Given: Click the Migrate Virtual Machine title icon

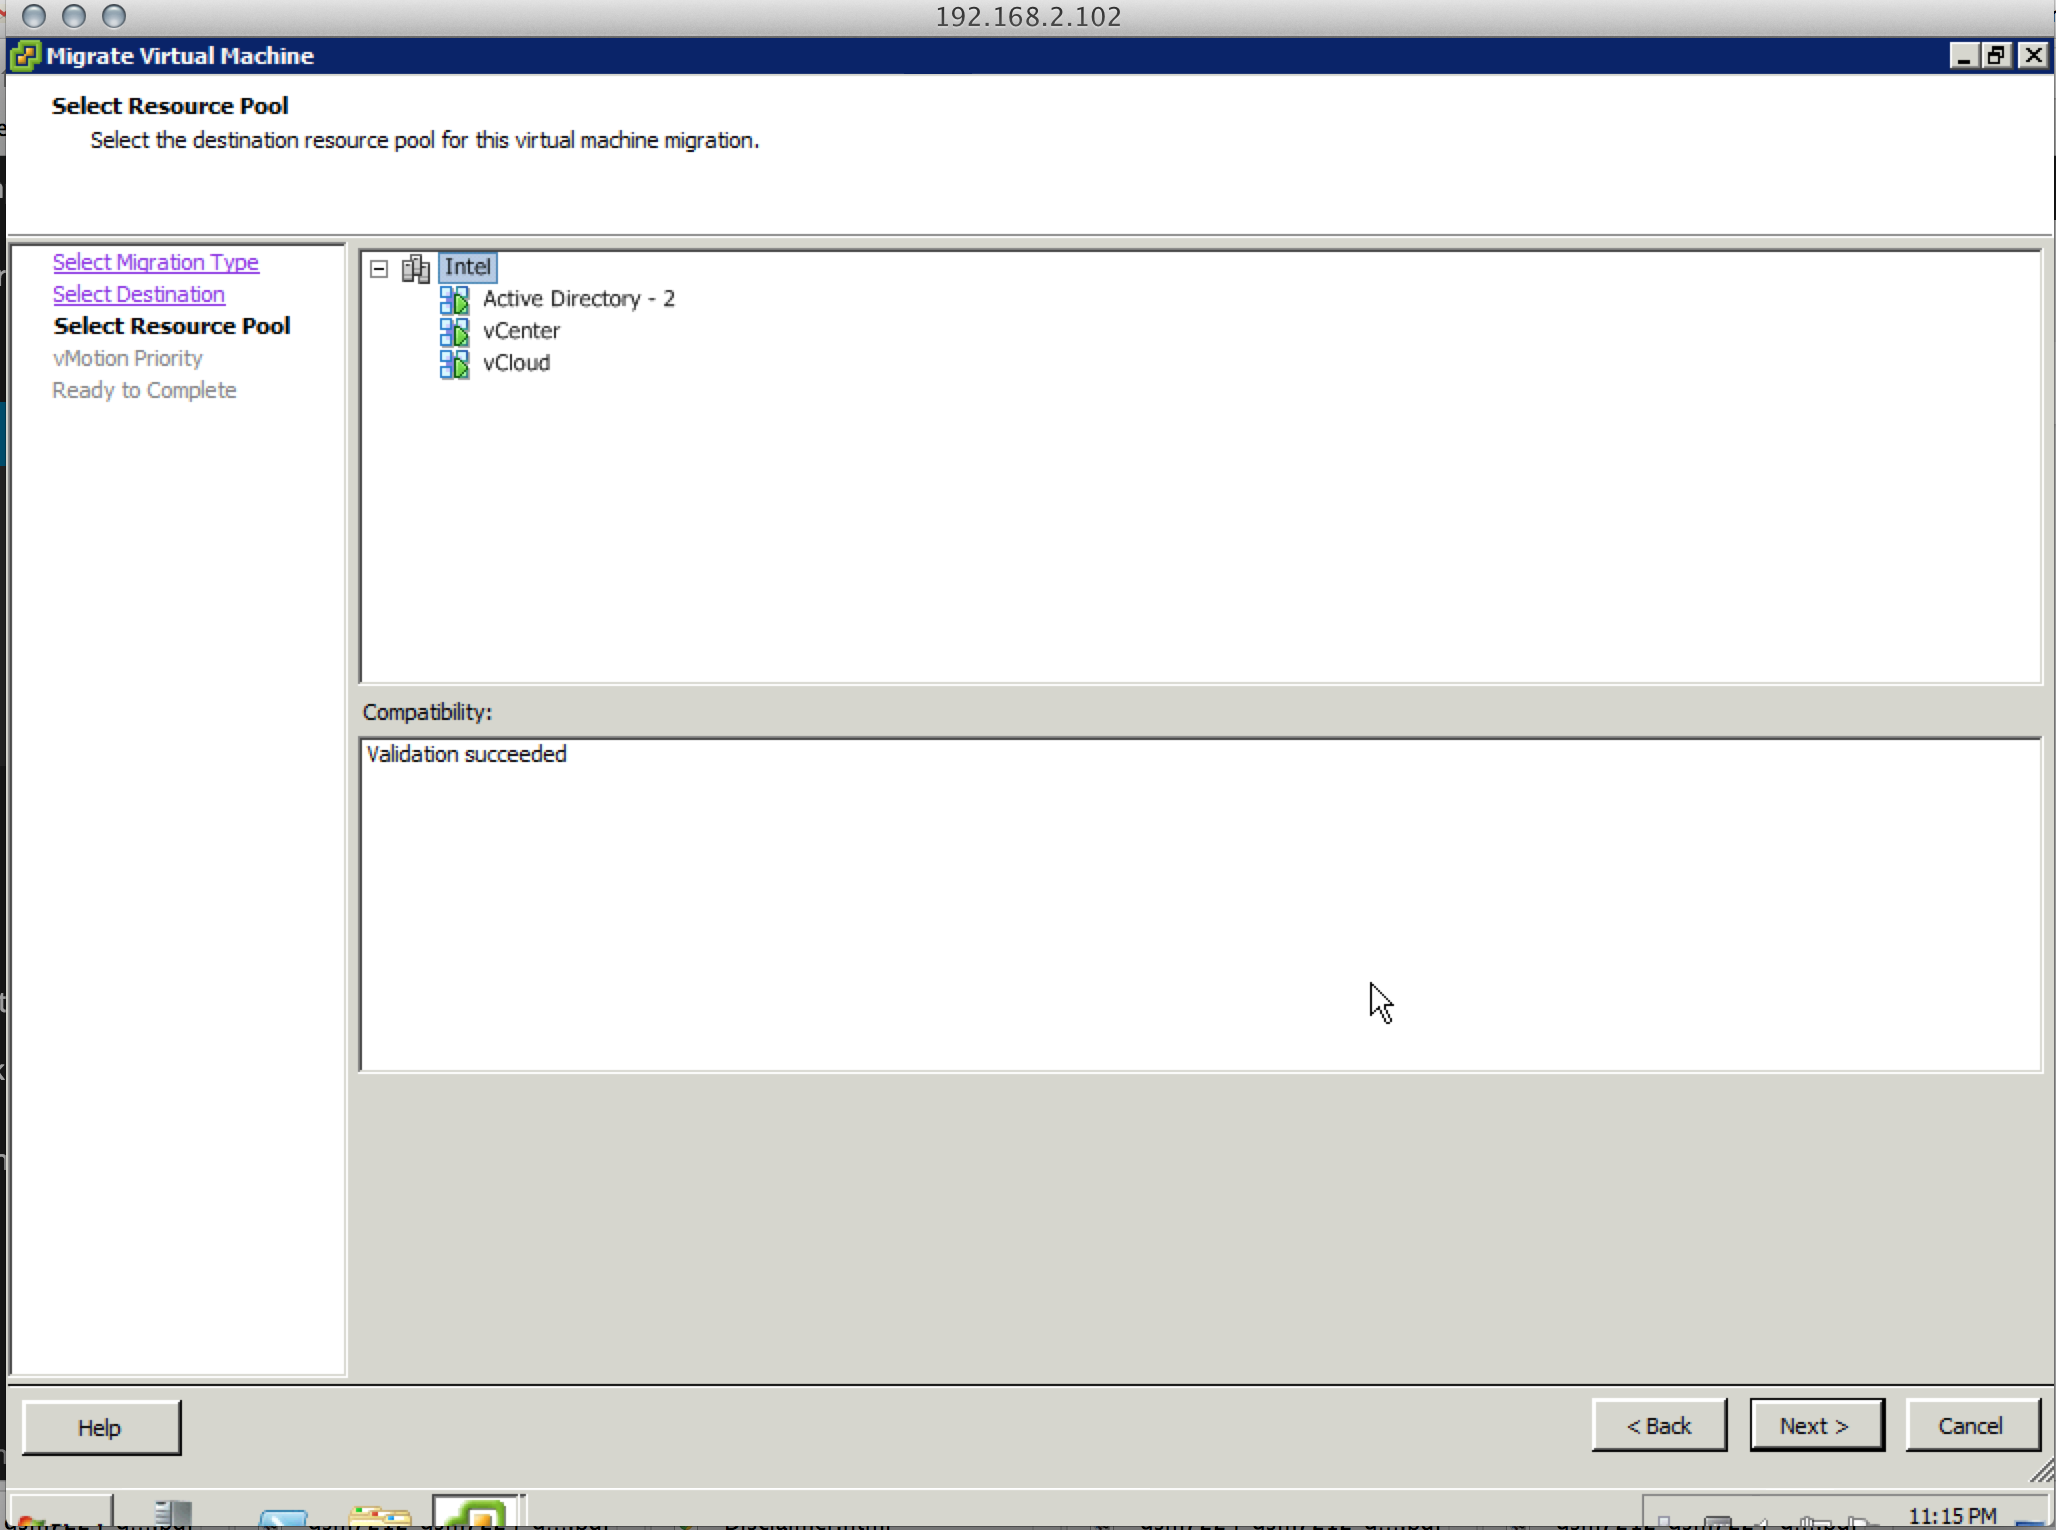Looking at the screenshot, I should 25,56.
